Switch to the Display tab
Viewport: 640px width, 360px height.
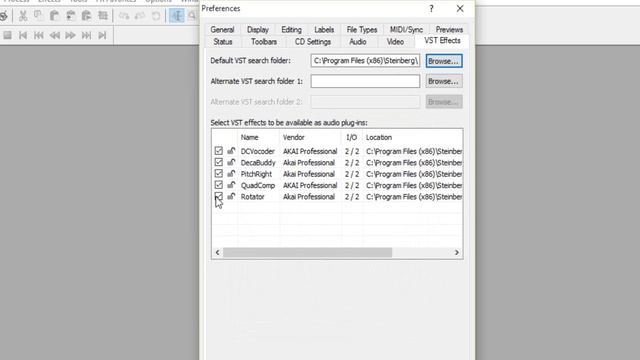pyautogui.click(x=258, y=30)
